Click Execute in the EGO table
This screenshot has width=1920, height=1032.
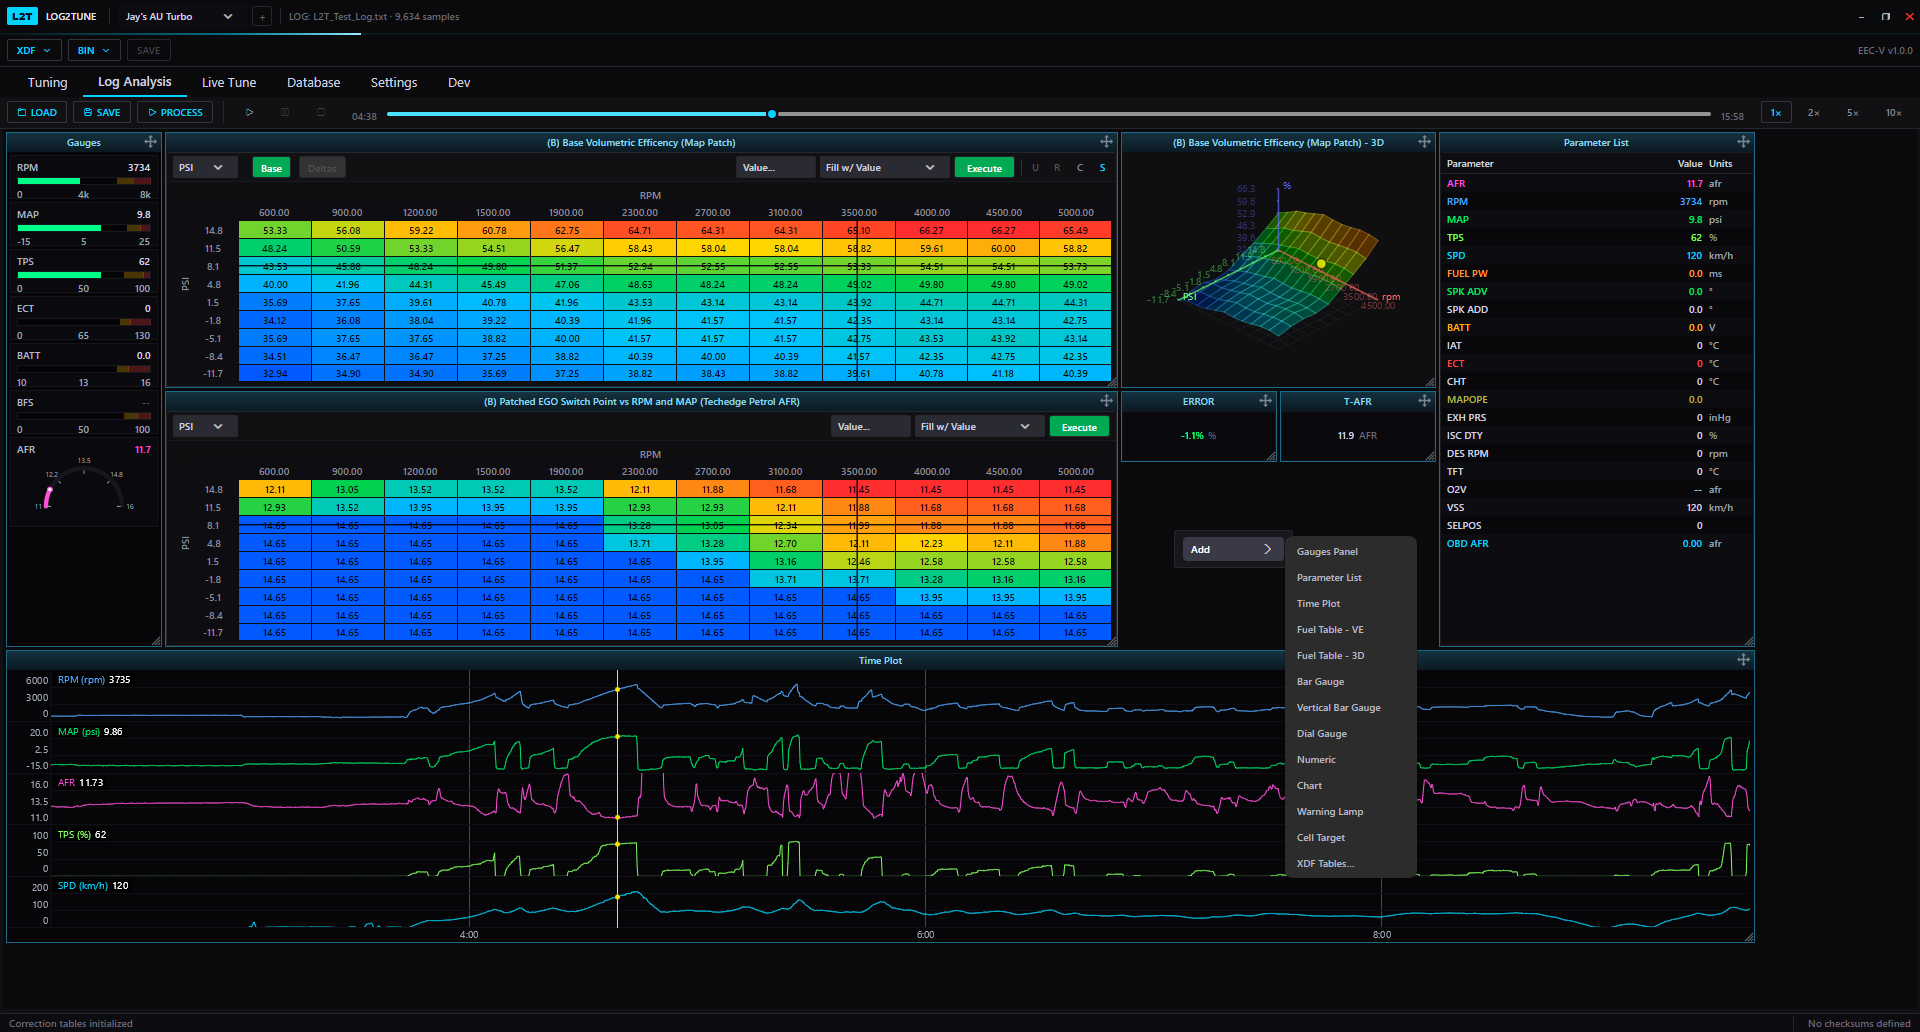[1079, 427]
